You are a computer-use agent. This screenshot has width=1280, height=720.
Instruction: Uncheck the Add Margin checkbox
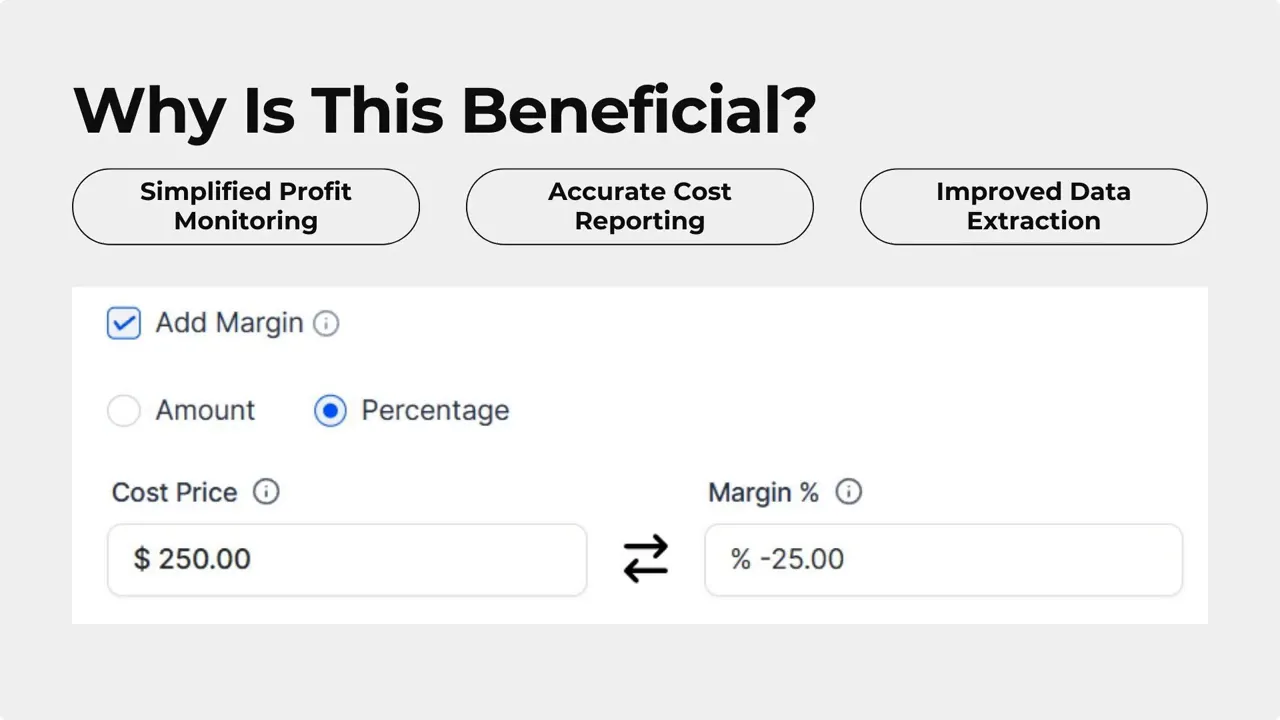pyautogui.click(x=123, y=323)
